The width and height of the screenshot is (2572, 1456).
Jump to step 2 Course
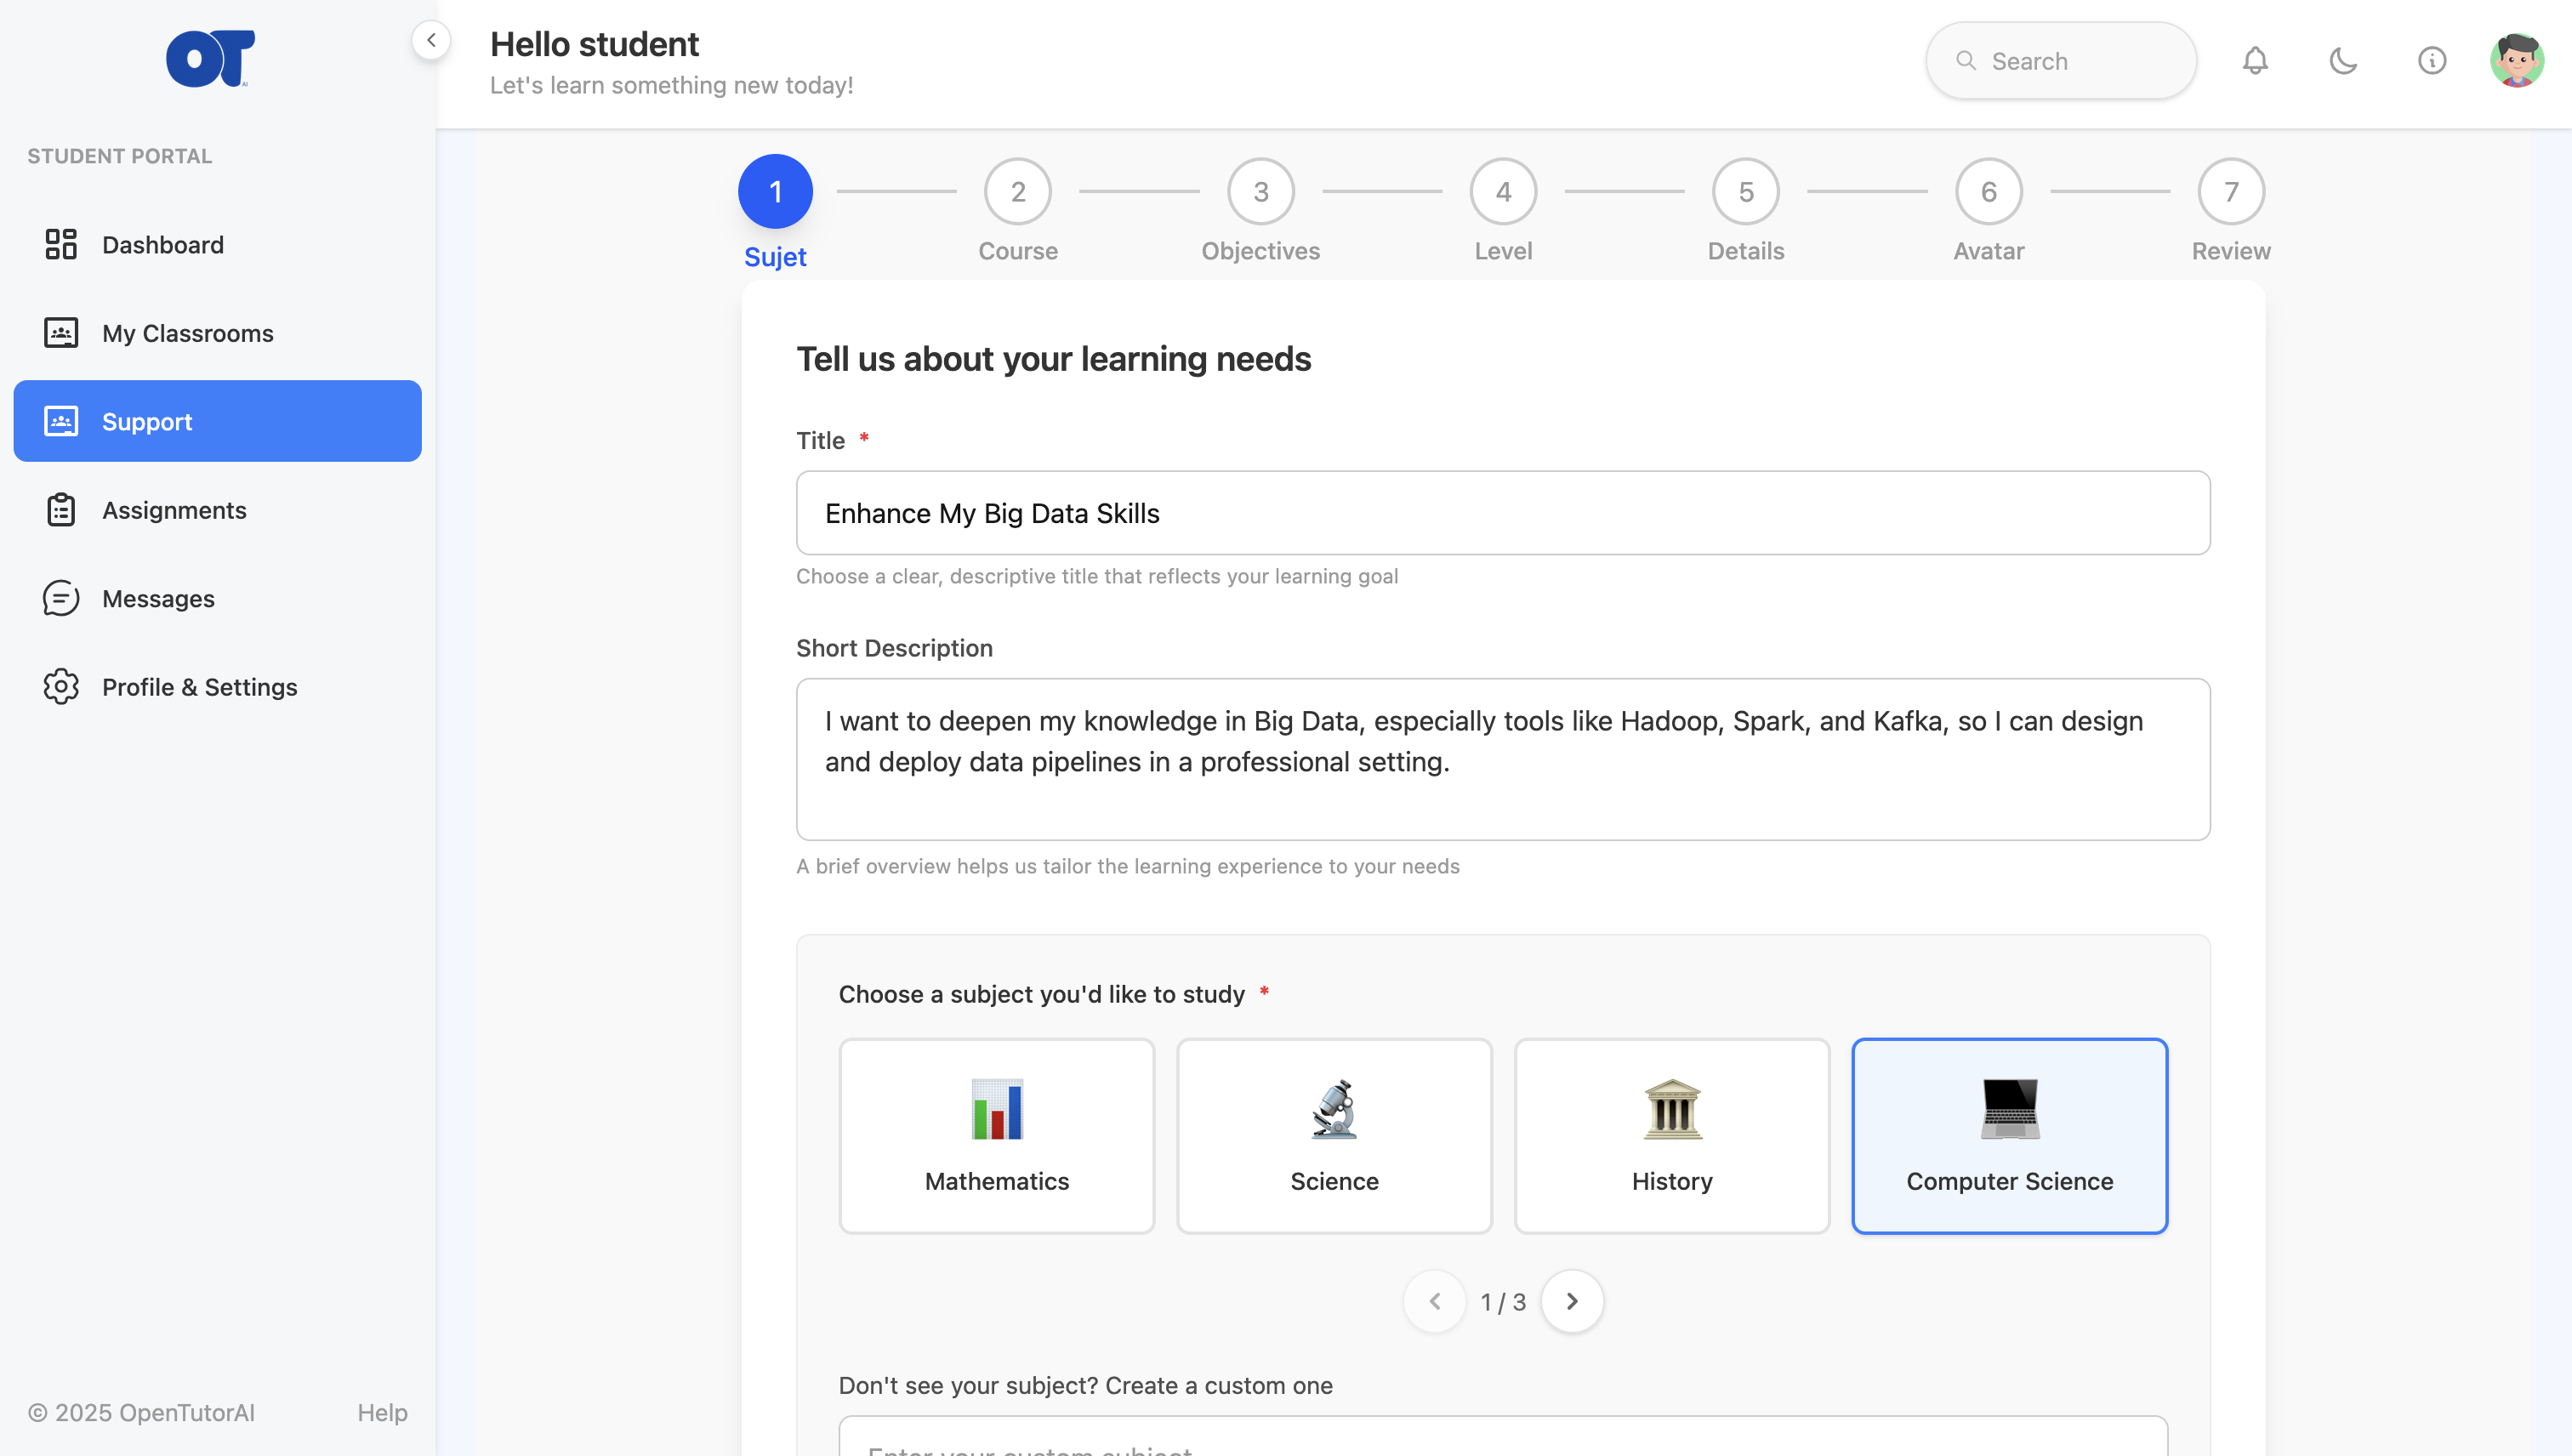coord(1017,192)
